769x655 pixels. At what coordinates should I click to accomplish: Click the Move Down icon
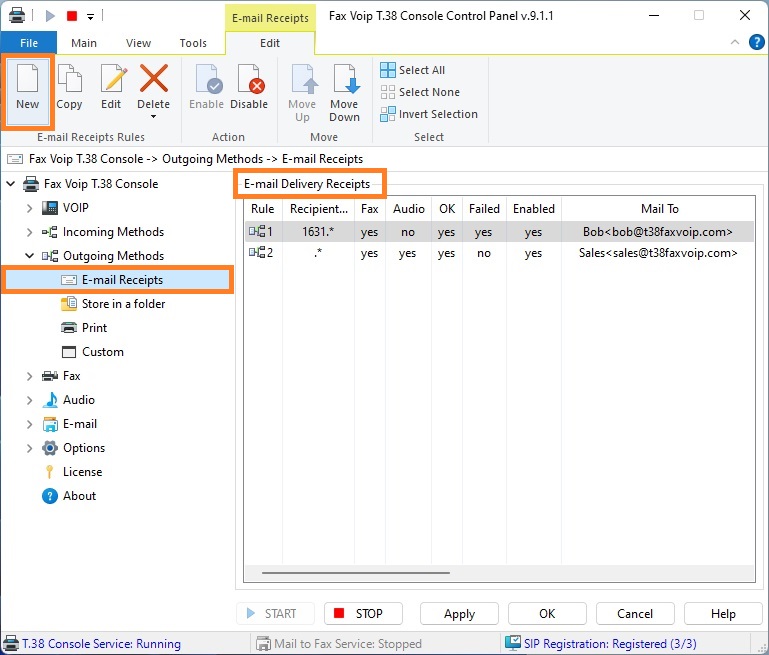346,79
